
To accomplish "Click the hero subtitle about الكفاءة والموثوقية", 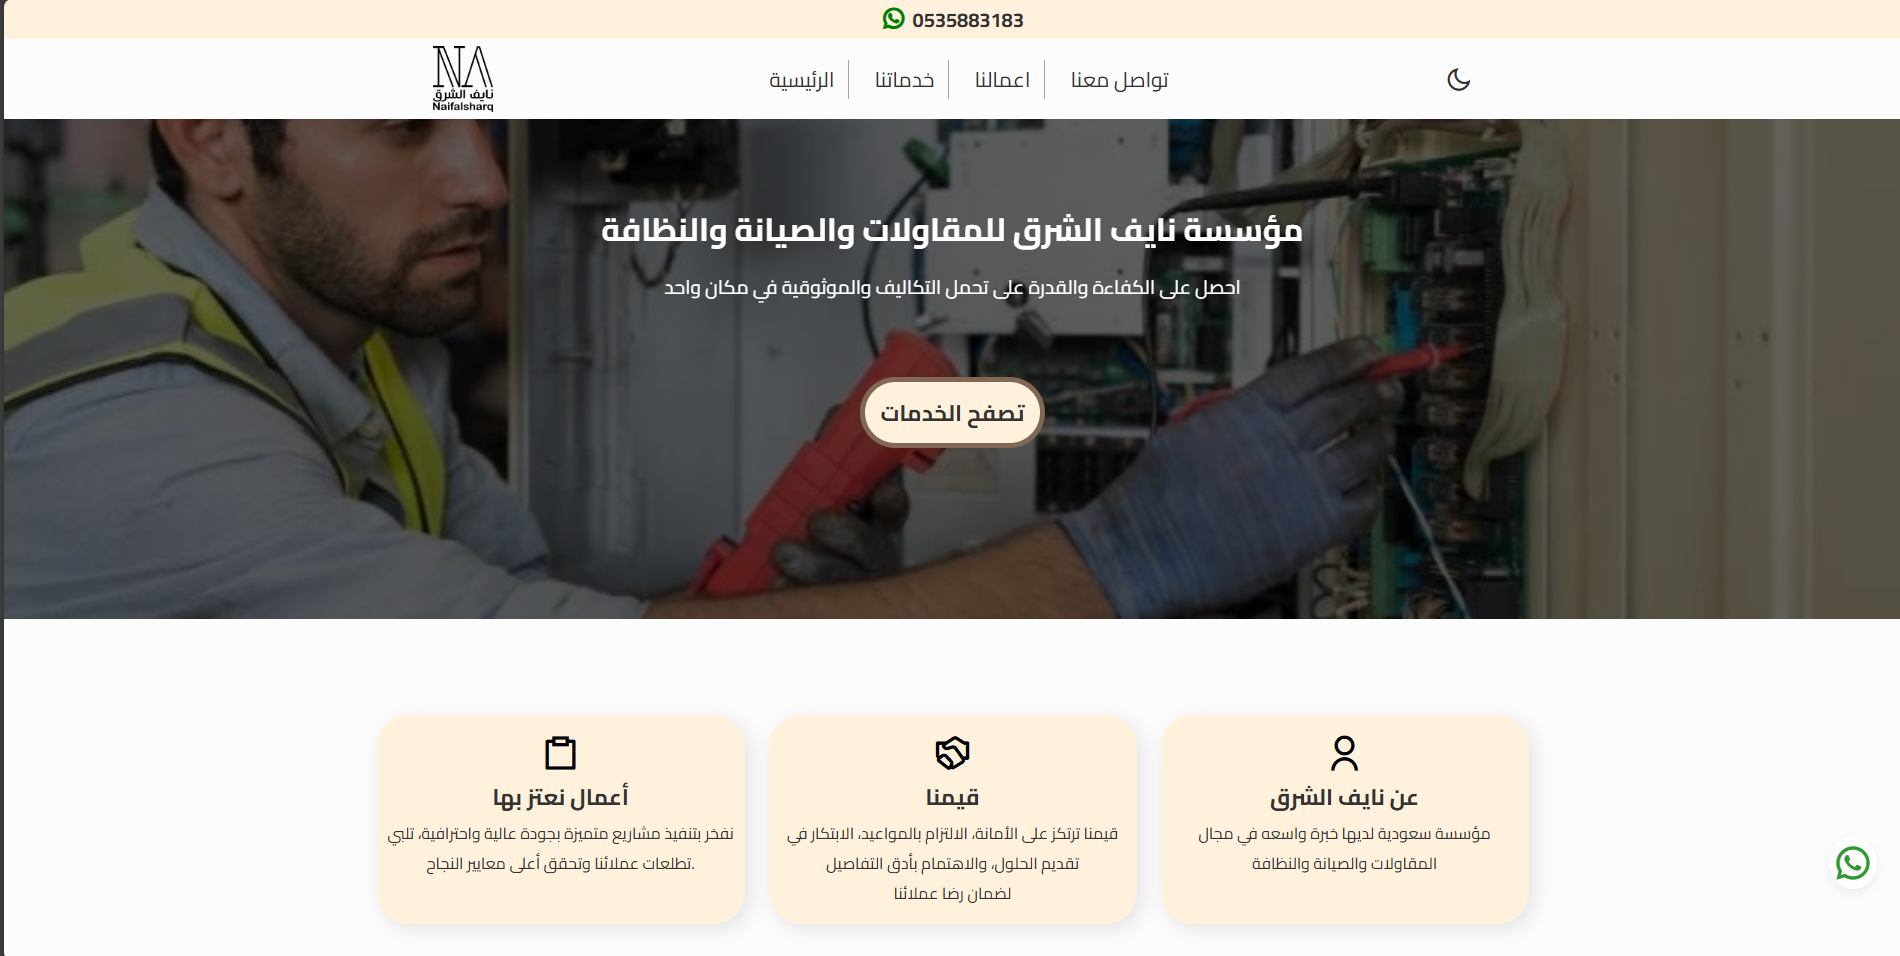I will point(952,288).
